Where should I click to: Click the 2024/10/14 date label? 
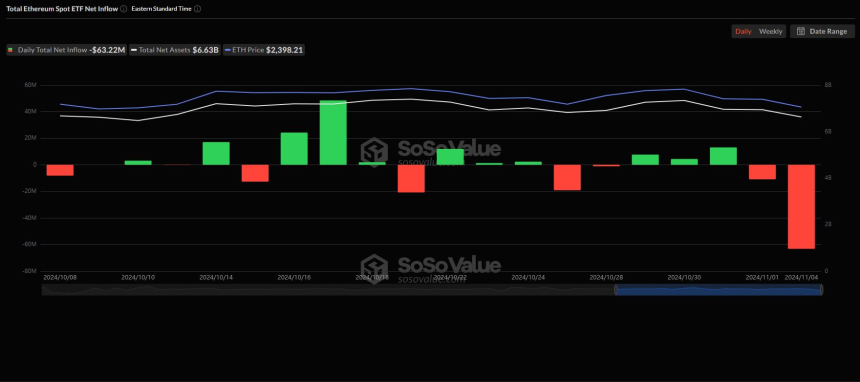coord(216,278)
